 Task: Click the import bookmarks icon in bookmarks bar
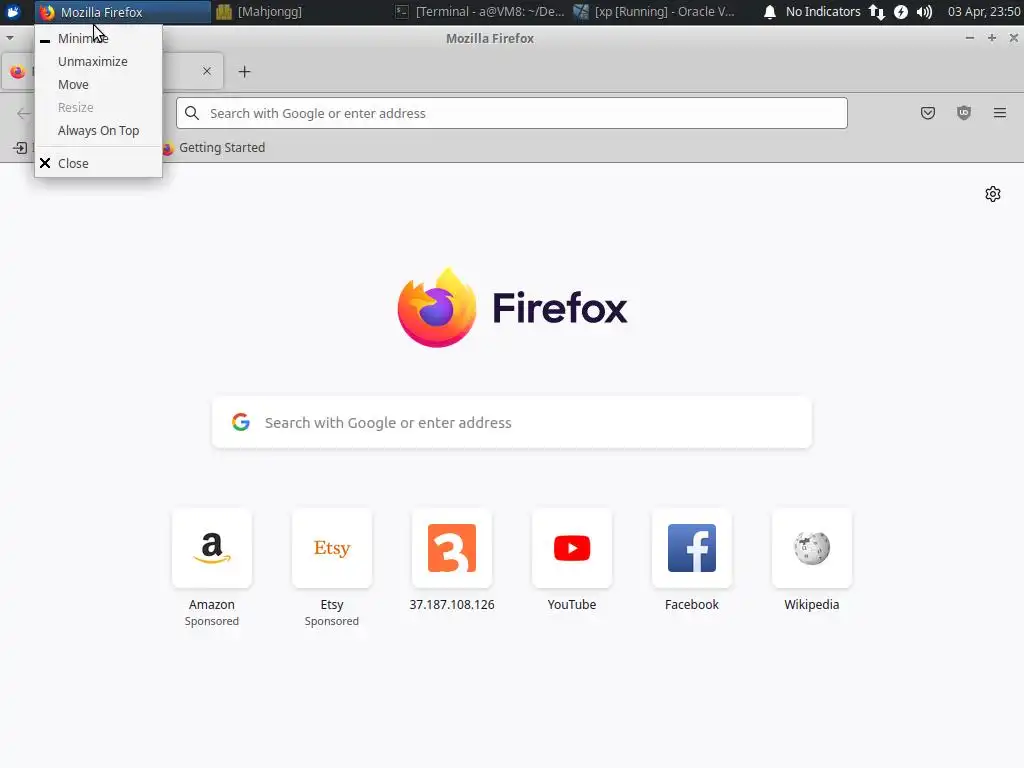(x=20, y=148)
